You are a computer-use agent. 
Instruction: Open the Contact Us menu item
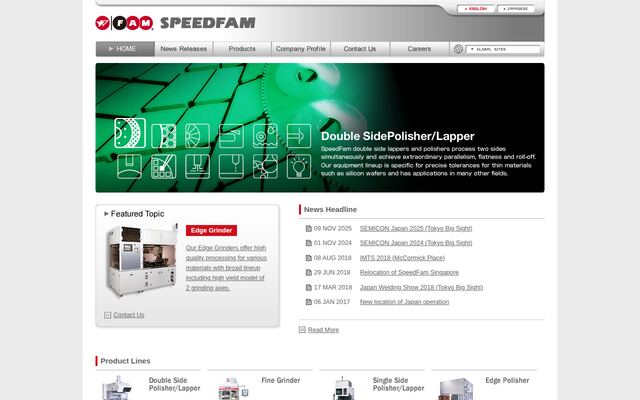click(360, 49)
